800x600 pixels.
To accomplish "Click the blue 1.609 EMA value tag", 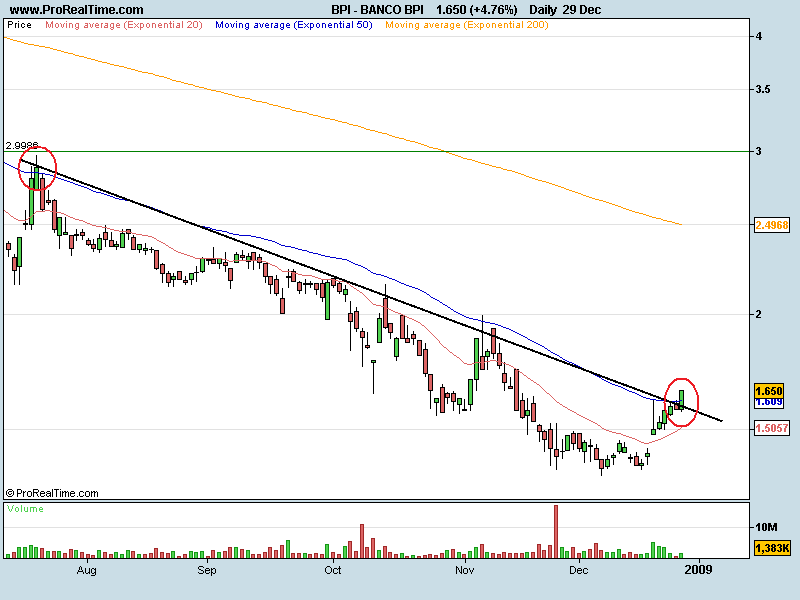I will 768,402.
